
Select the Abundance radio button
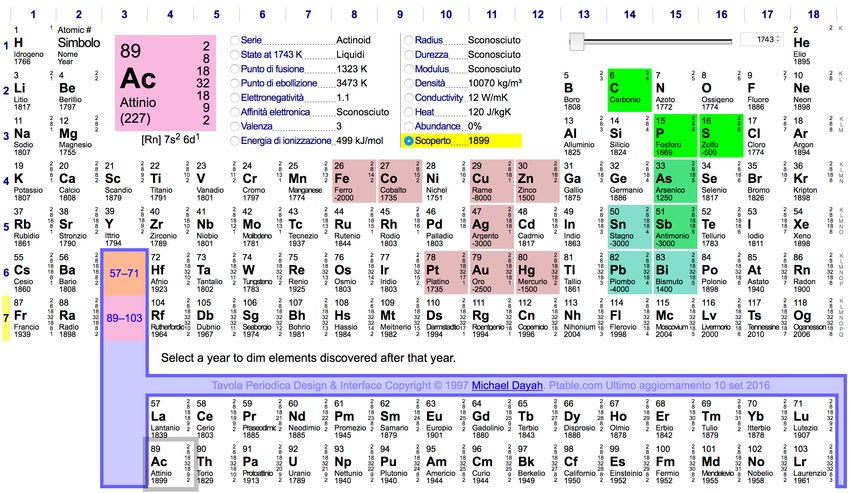pyautogui.click(x=409, y=126)
